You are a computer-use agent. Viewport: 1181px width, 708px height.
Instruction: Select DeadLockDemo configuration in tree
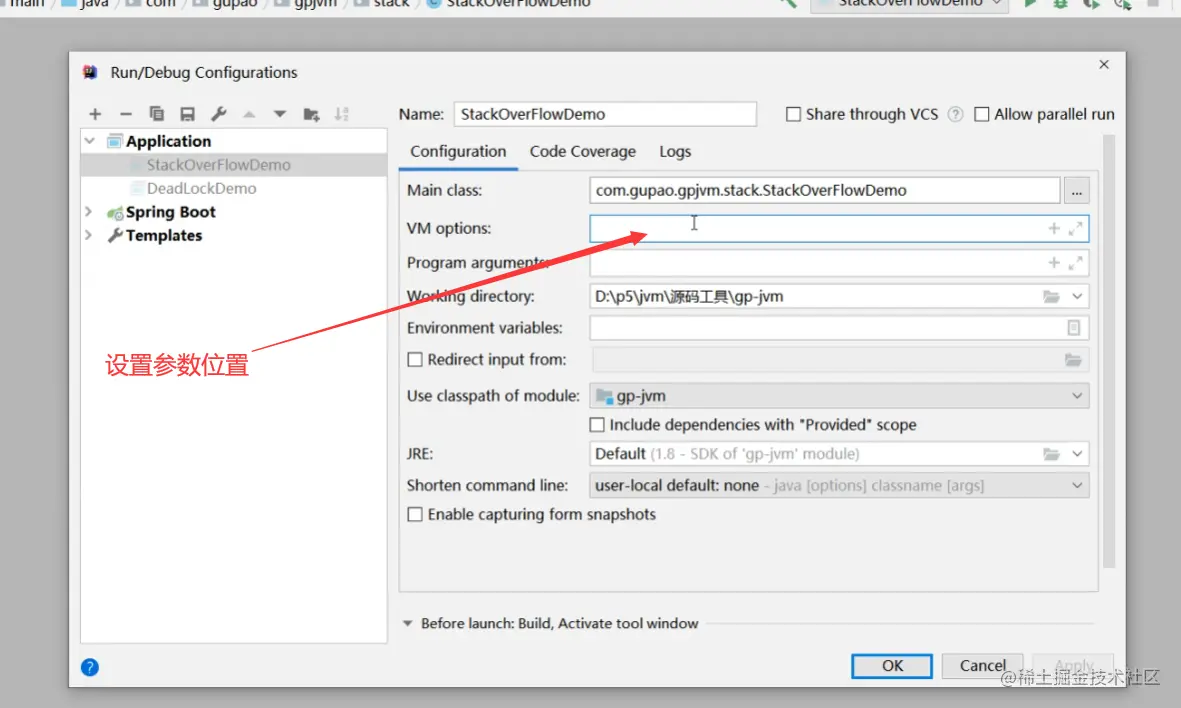[x=201, y=188]
